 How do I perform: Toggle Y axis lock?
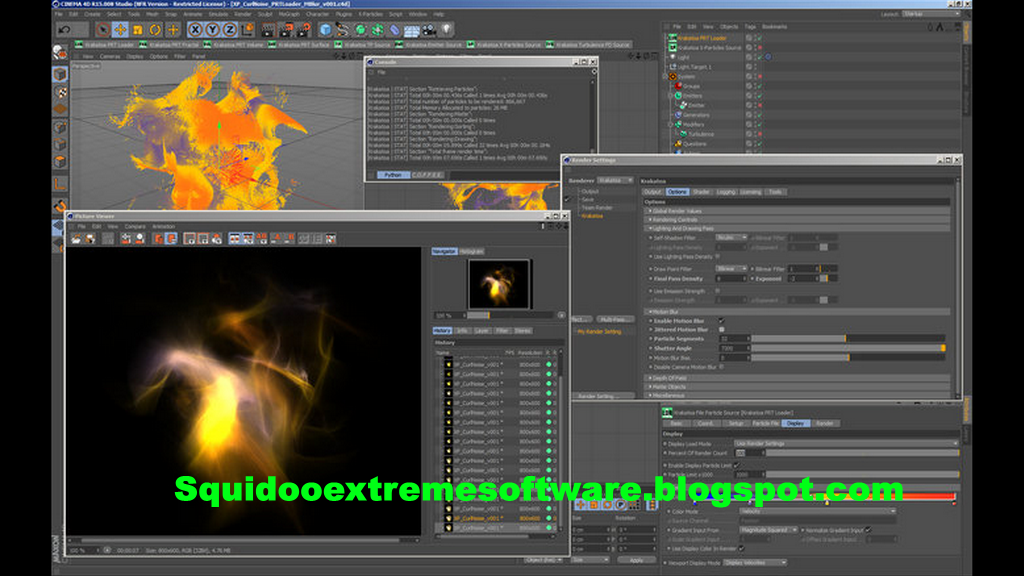click(x=212, y=29)
